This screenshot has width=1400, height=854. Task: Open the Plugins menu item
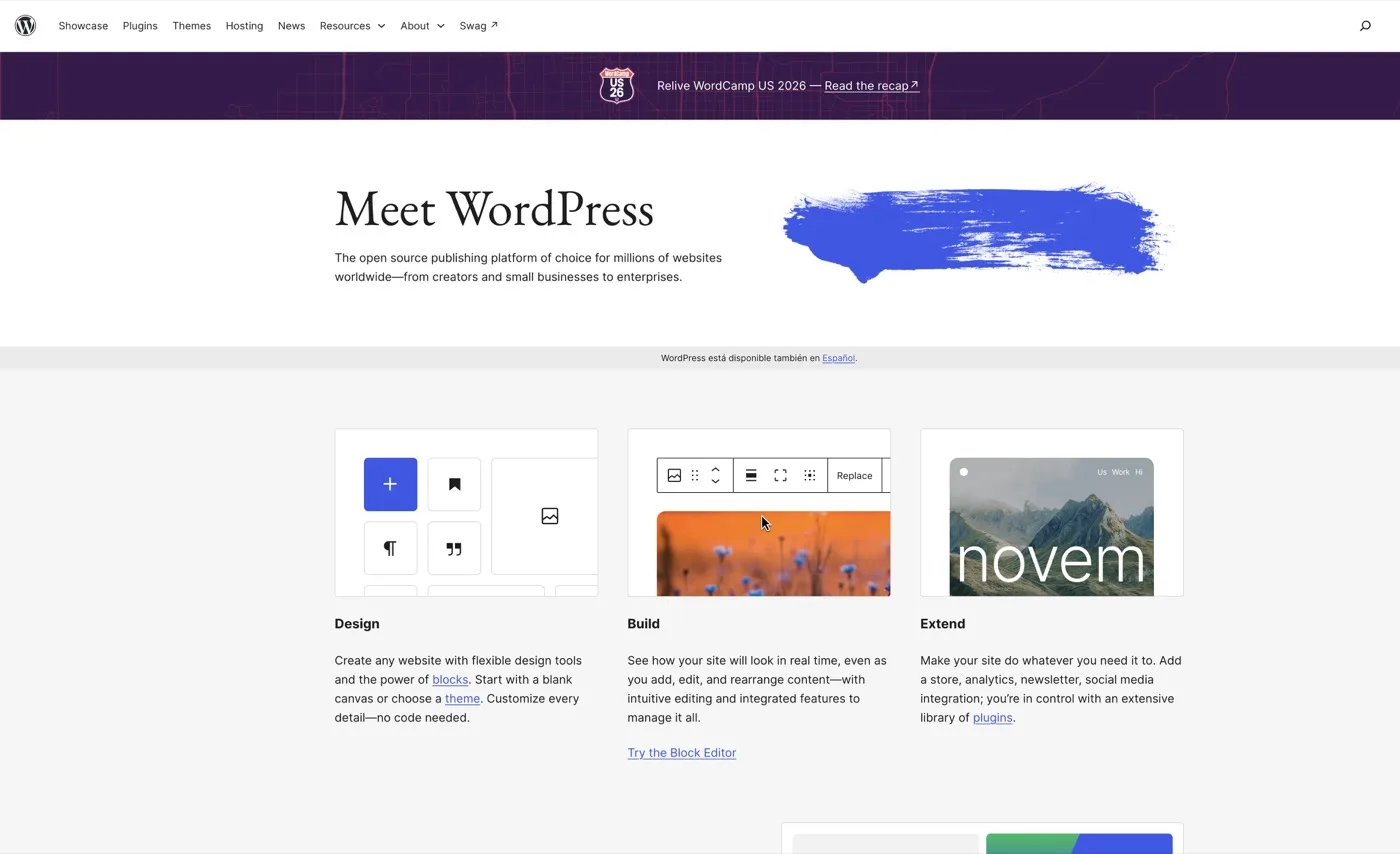tap(140, 26)
